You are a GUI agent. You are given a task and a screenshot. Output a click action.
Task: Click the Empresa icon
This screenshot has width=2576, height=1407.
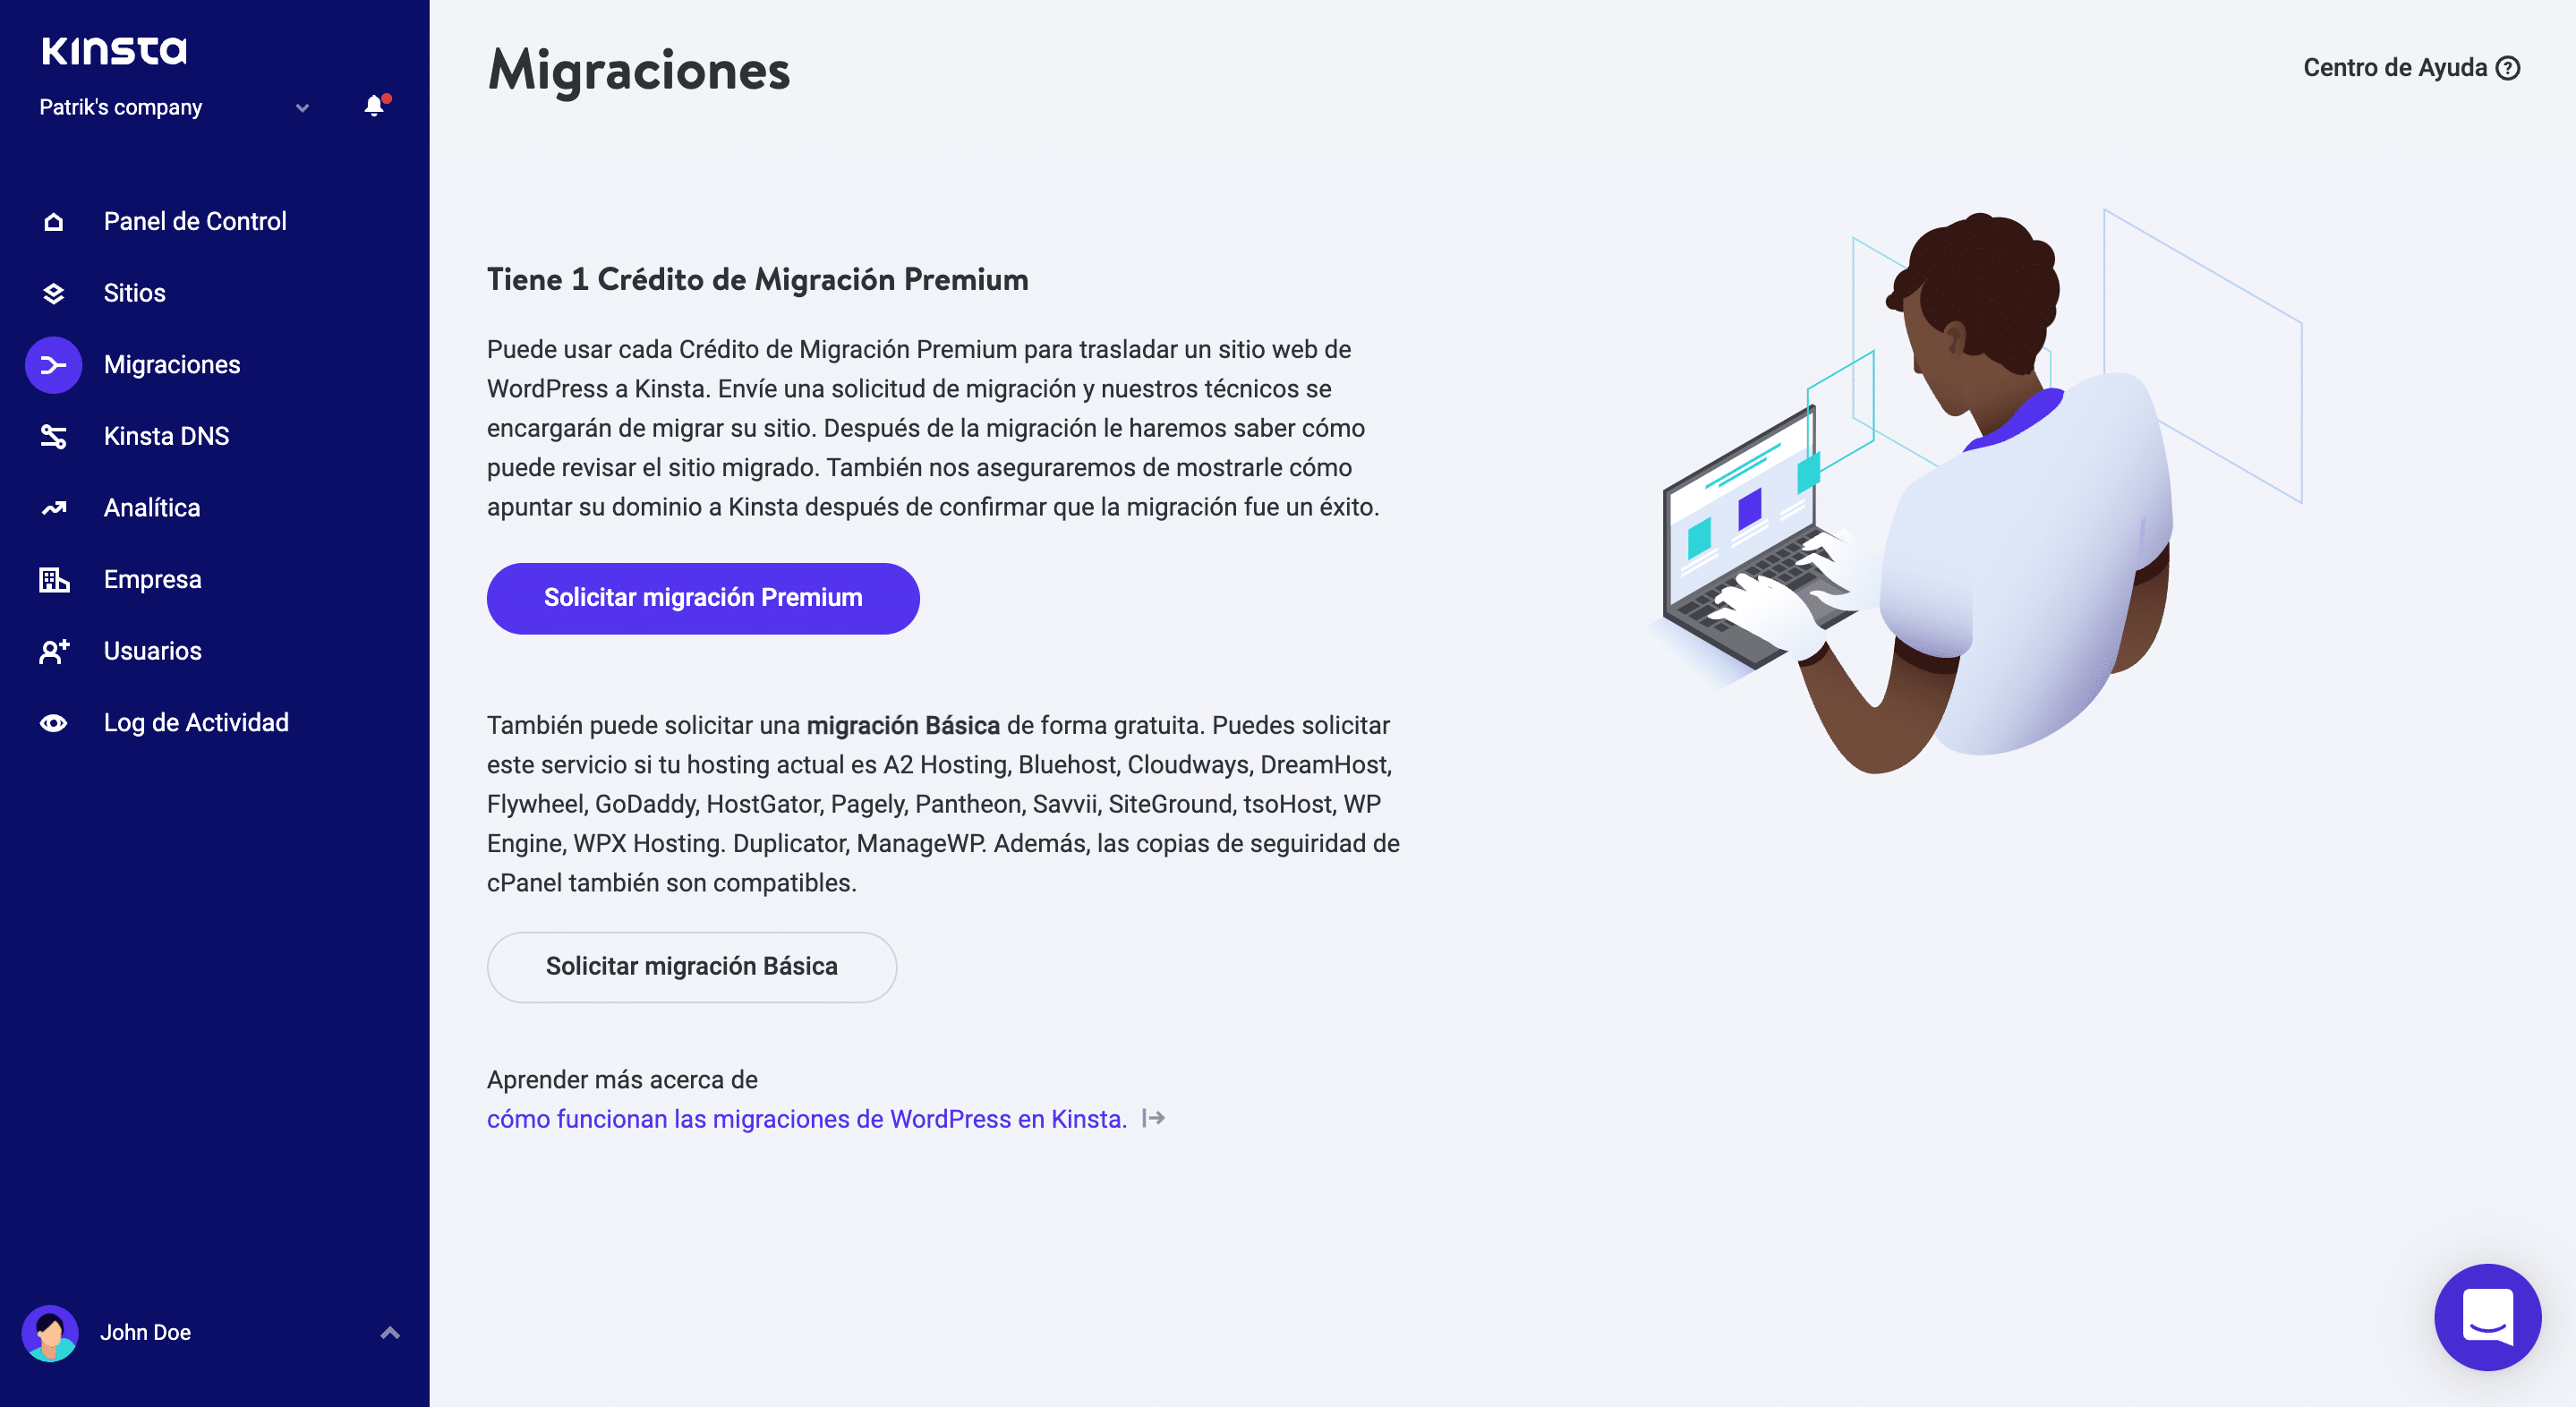52,579
